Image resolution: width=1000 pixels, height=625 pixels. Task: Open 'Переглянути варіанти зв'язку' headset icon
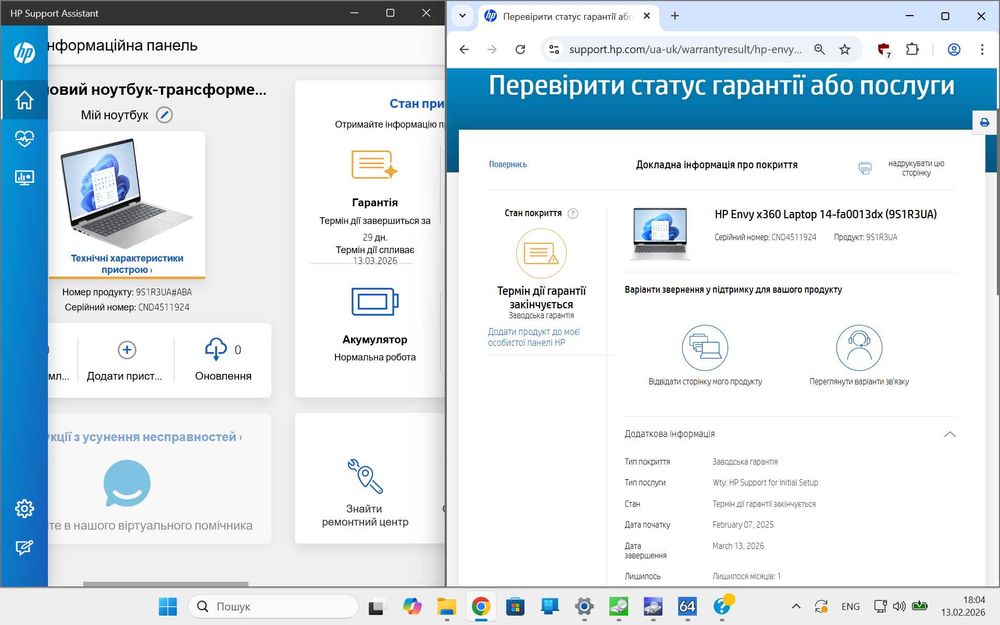859,348
